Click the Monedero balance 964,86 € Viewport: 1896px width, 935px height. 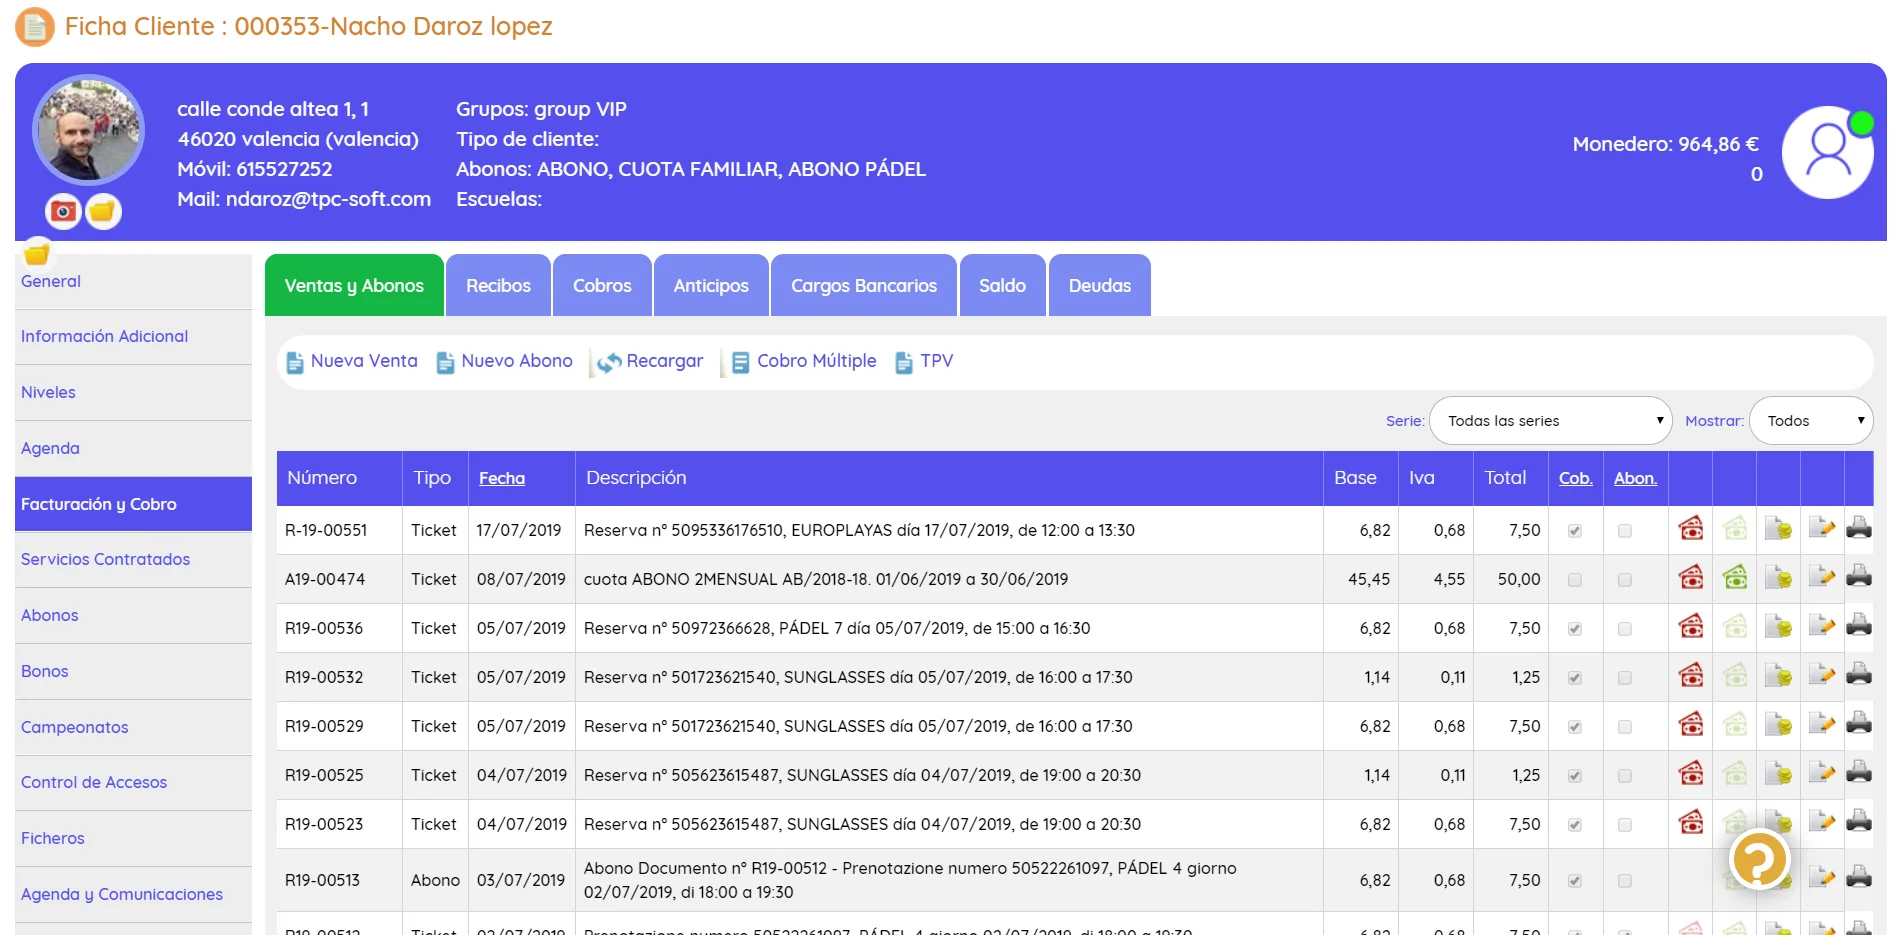[x=1665, y=144]
